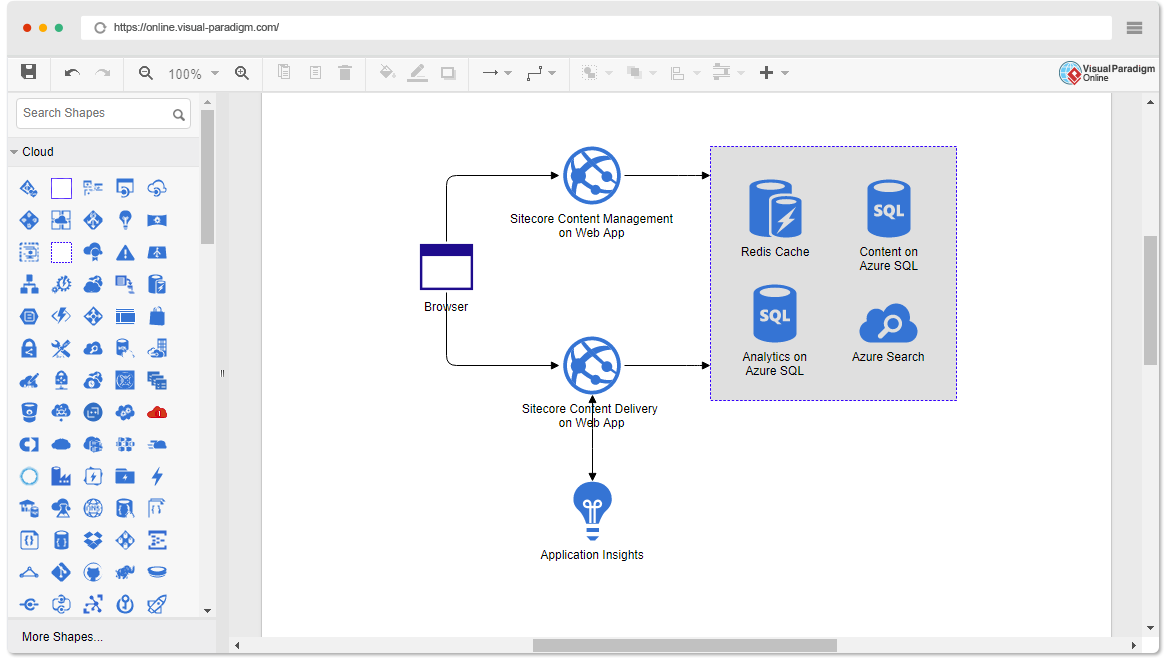Pick the shopping bag shape in palette
The image size is (1170, 665).
point(157,316)
